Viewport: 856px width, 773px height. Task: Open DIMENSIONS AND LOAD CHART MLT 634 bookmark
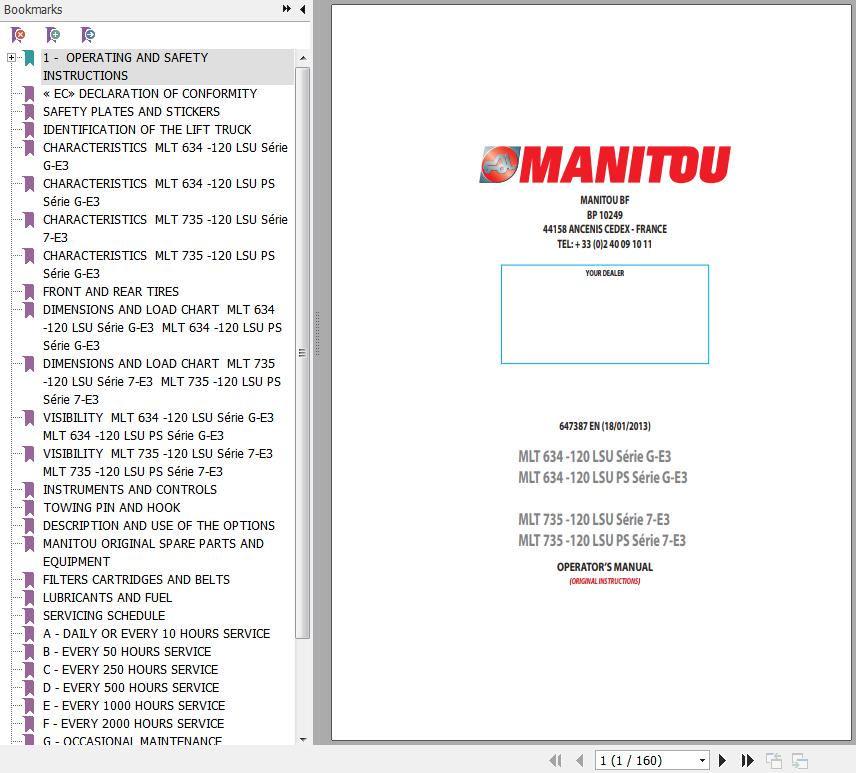pyautogui.click(x=163, y=328)
